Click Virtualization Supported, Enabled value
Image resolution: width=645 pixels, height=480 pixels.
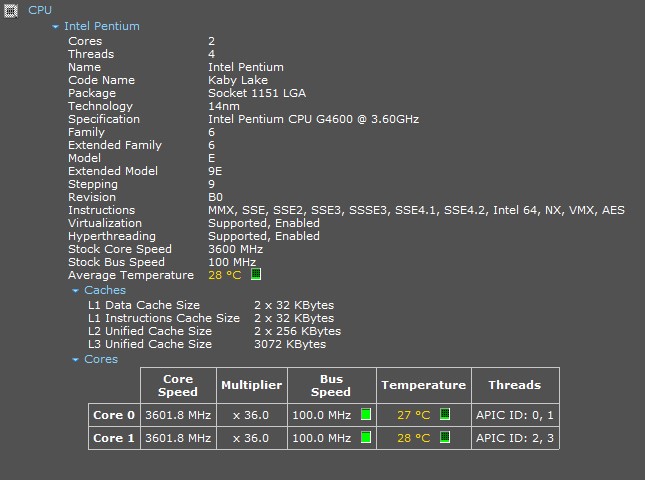(x=264, y=223)
